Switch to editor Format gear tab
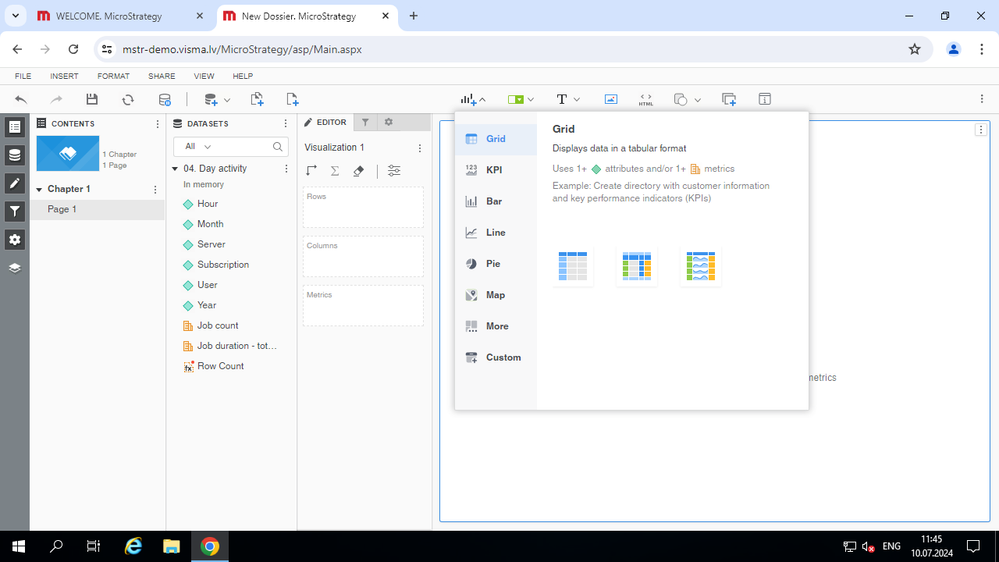Image resolution: width=999 pixels, height=562 pixels. point(389,122)
